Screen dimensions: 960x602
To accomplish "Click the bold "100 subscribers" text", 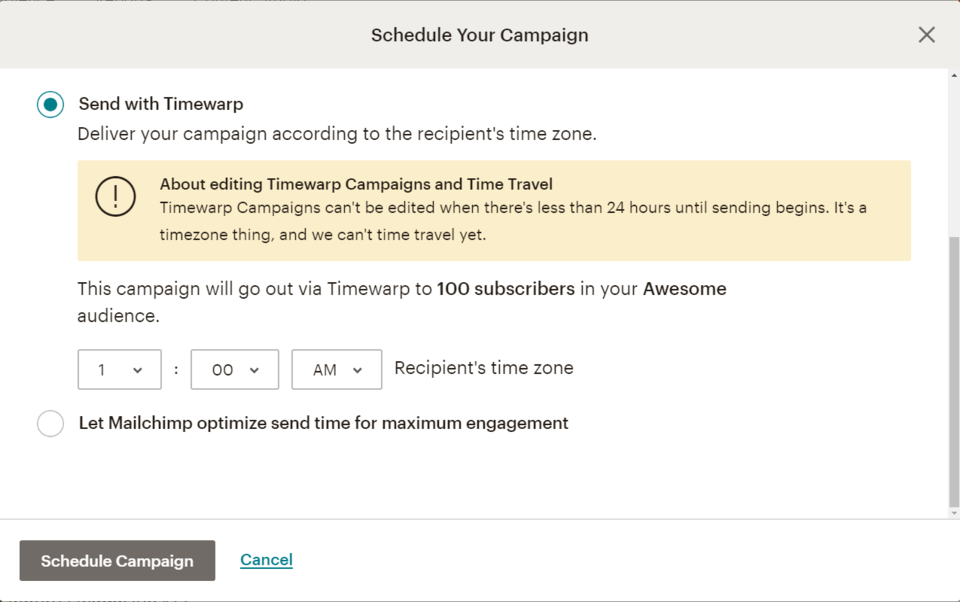I will (506, 289).
